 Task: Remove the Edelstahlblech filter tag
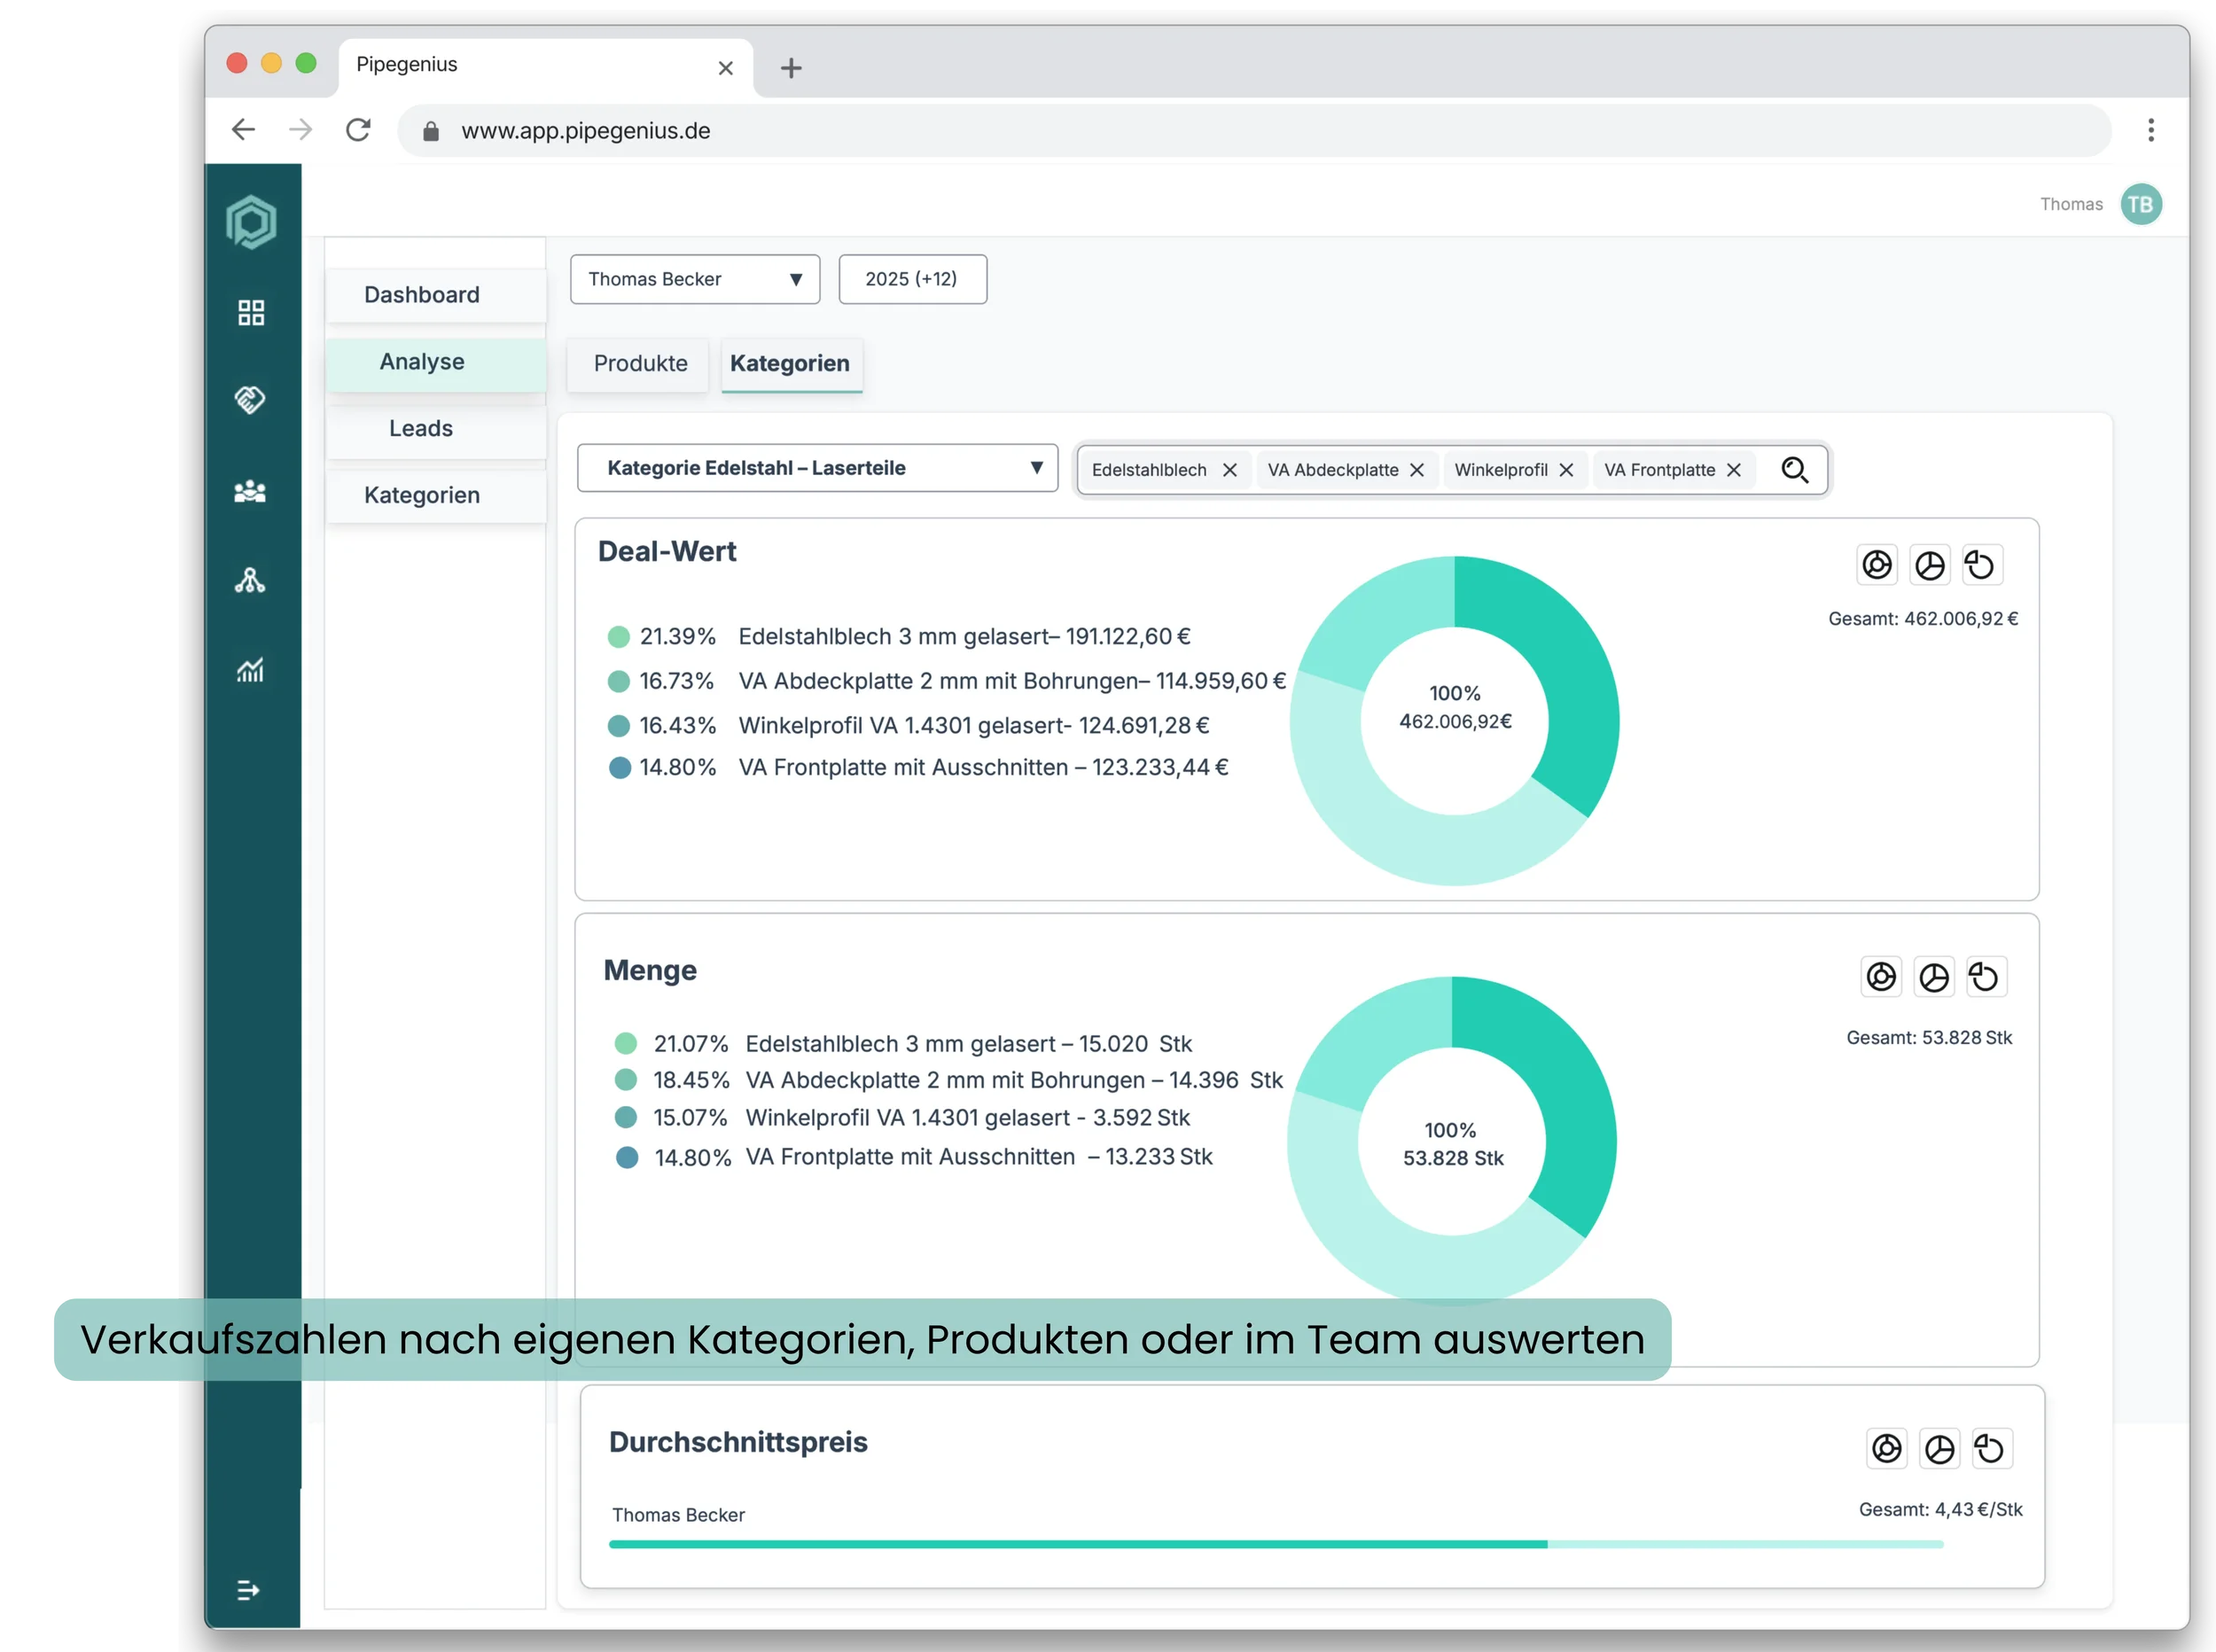click(x=1230, y=470)
